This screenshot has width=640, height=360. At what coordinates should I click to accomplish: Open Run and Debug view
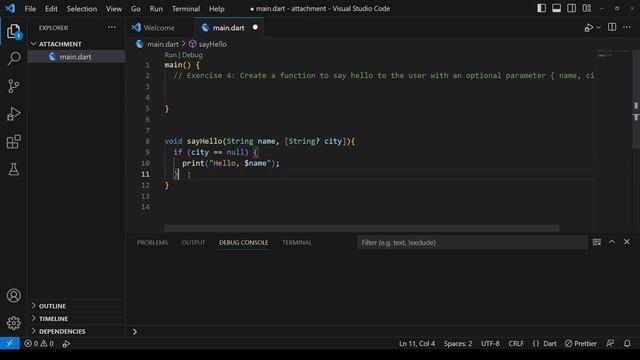[13, 114]
